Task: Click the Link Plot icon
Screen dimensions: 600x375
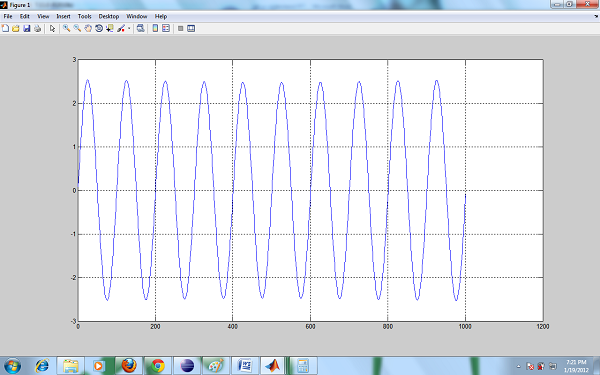Action: point(140,28)
